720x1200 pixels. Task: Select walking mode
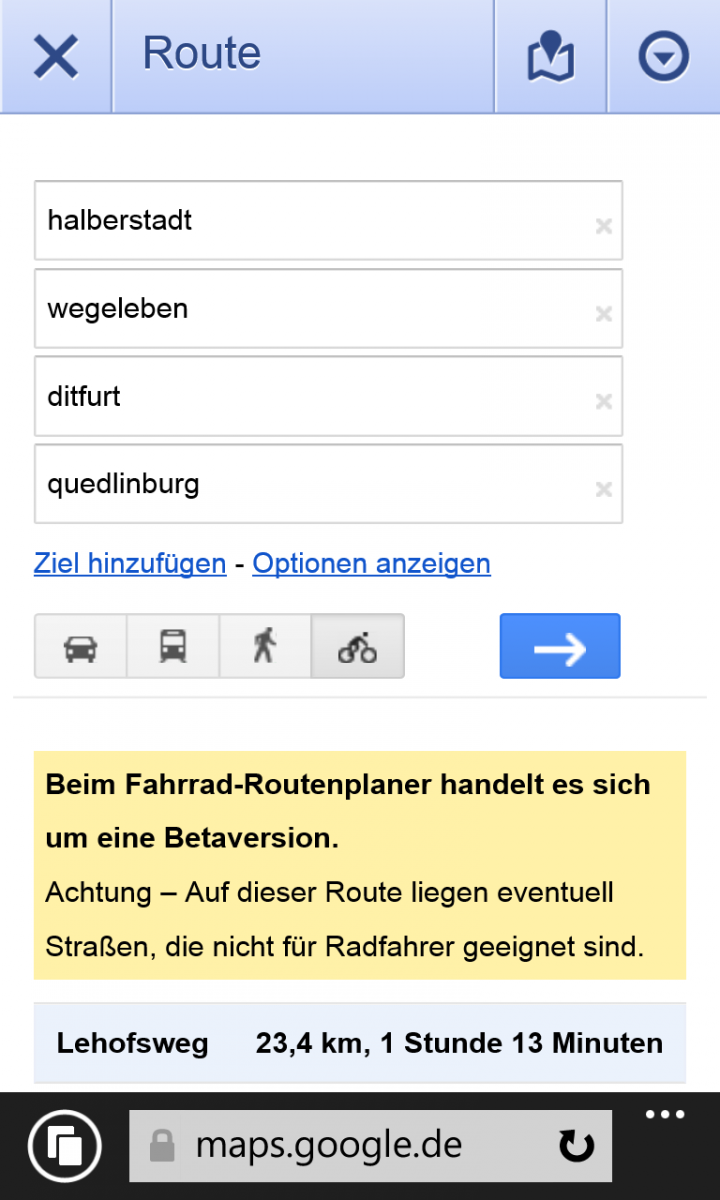[x=265, y=646]
